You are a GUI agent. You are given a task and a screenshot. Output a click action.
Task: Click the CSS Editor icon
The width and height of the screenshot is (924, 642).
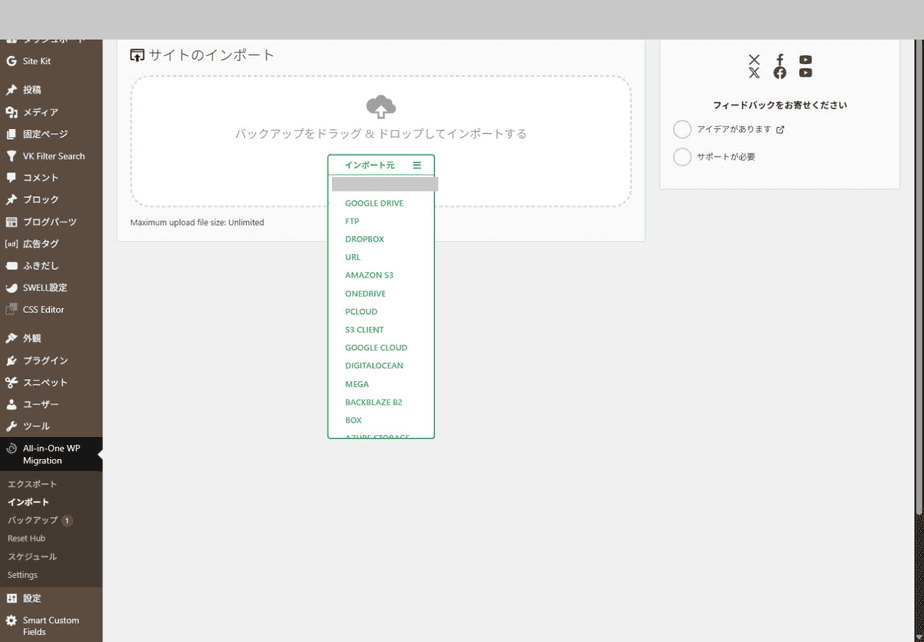[11, 309]
